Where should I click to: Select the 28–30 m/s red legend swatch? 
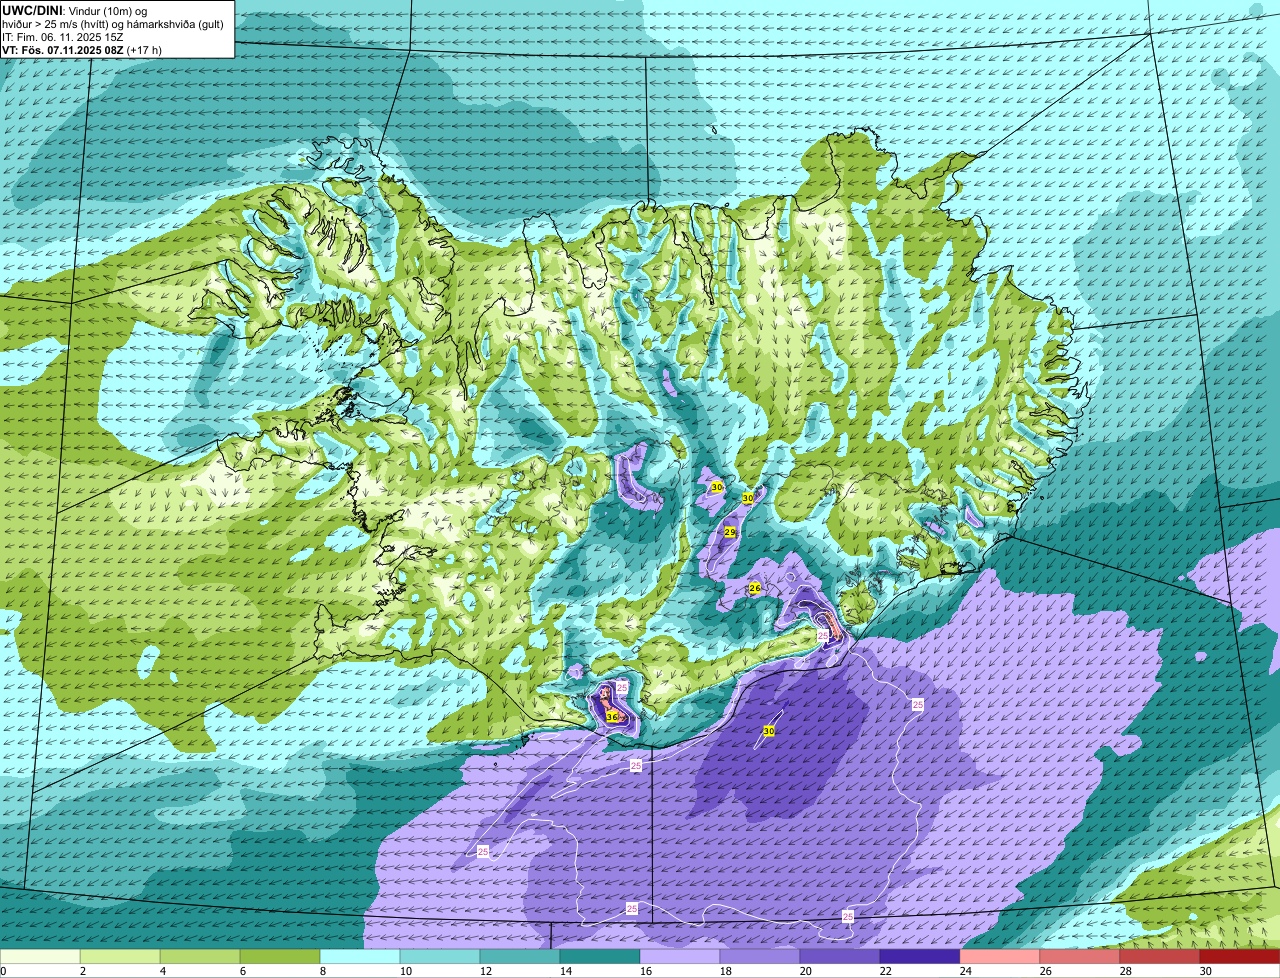(1160, 957)
